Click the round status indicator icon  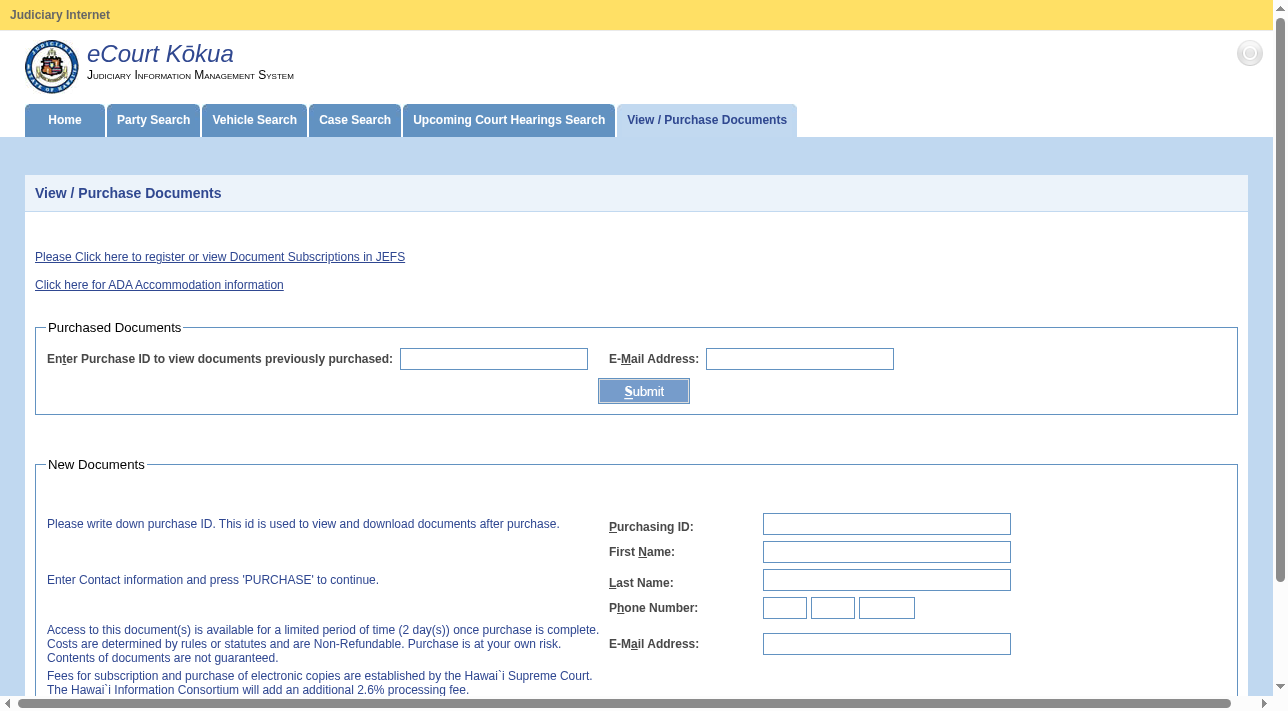pyautogui.click(x=1250, y=53)
